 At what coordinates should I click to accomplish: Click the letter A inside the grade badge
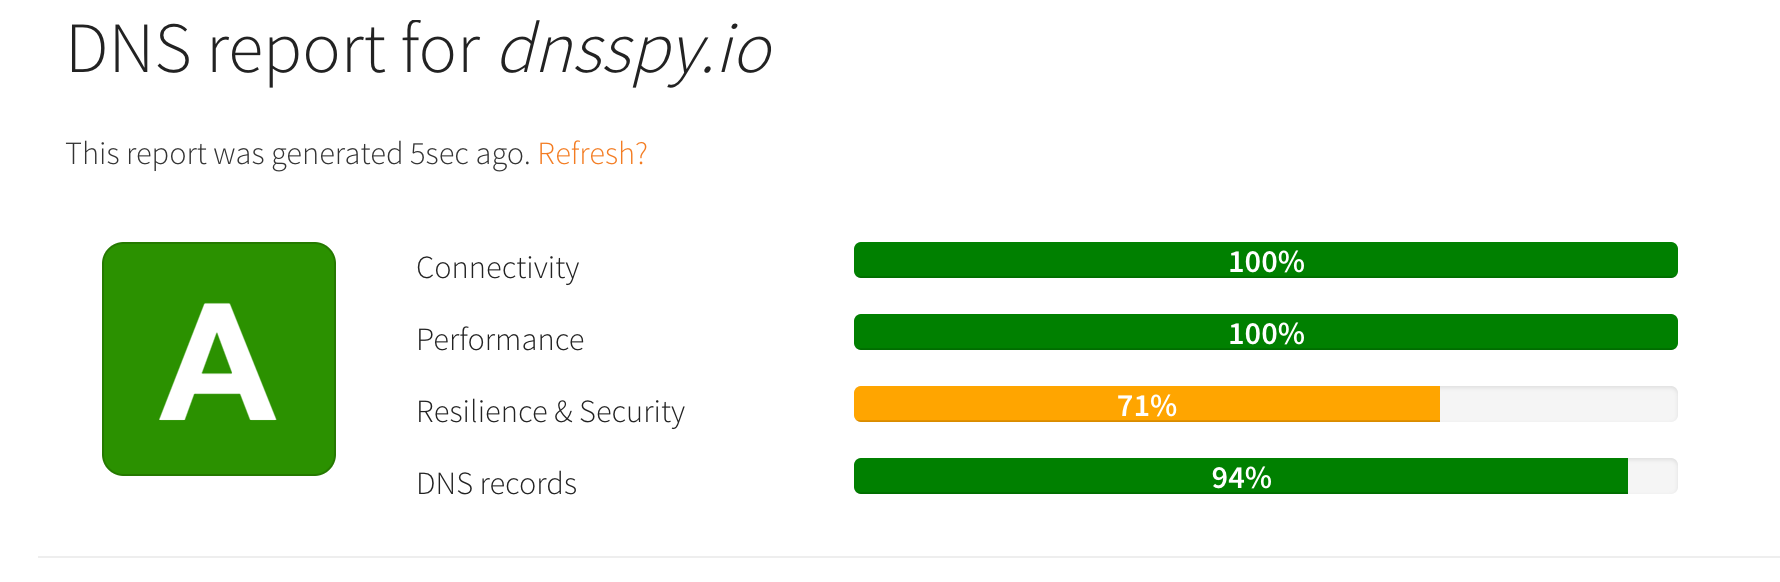[218, 360]
